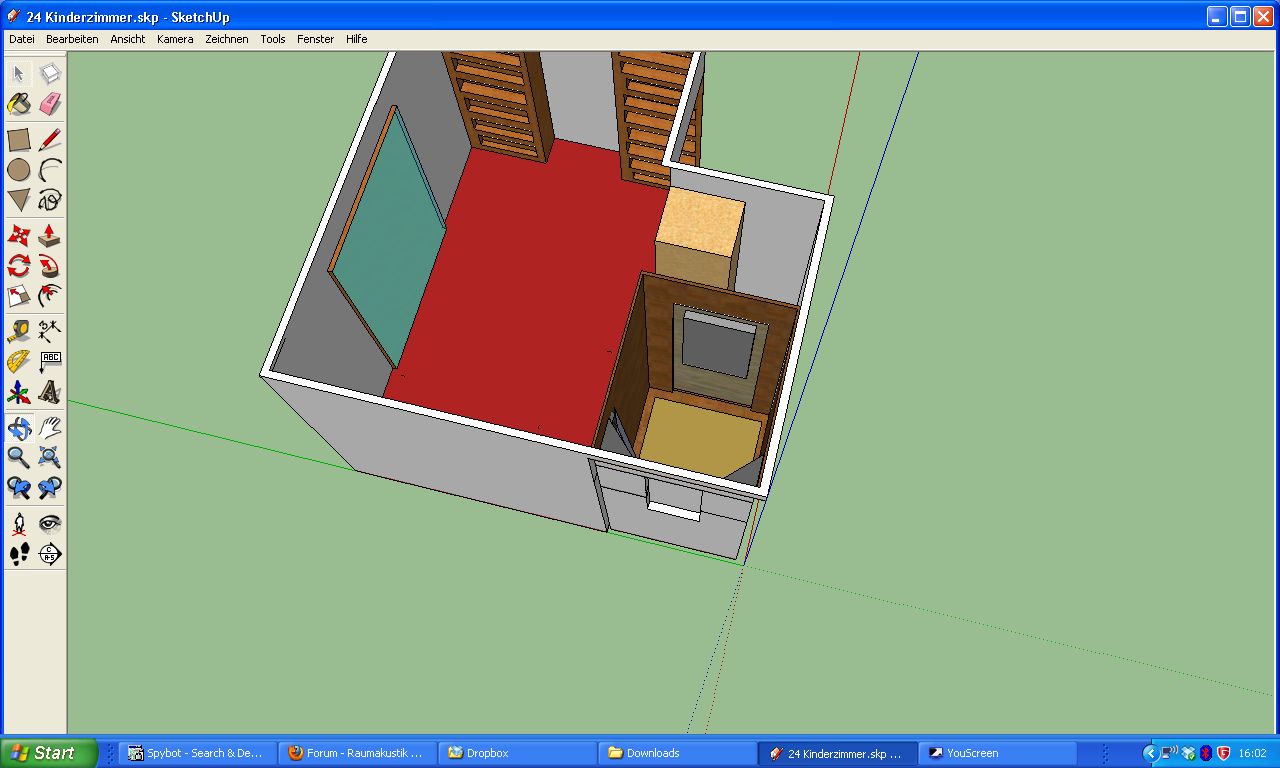
Task: Select the Polygon triangle tool
Action: click(19, 200)
